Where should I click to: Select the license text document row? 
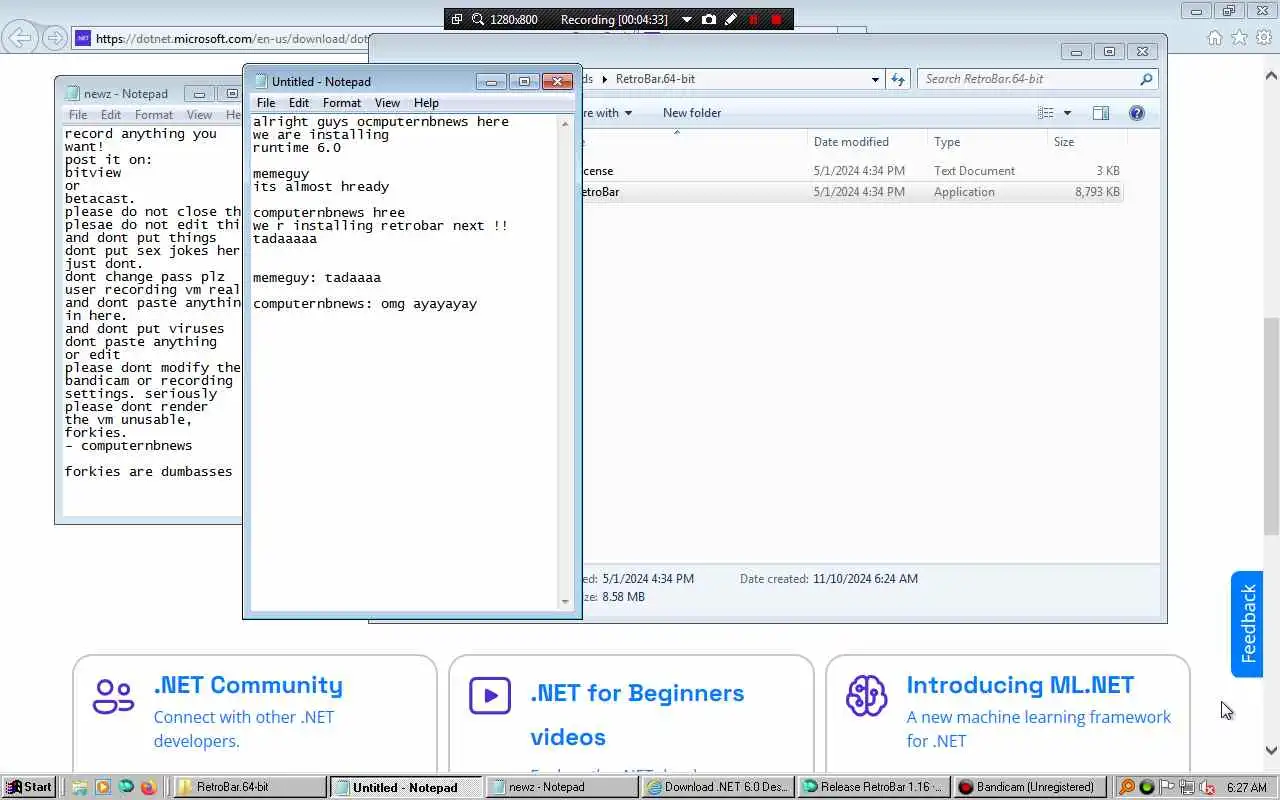tap(852, 171)
